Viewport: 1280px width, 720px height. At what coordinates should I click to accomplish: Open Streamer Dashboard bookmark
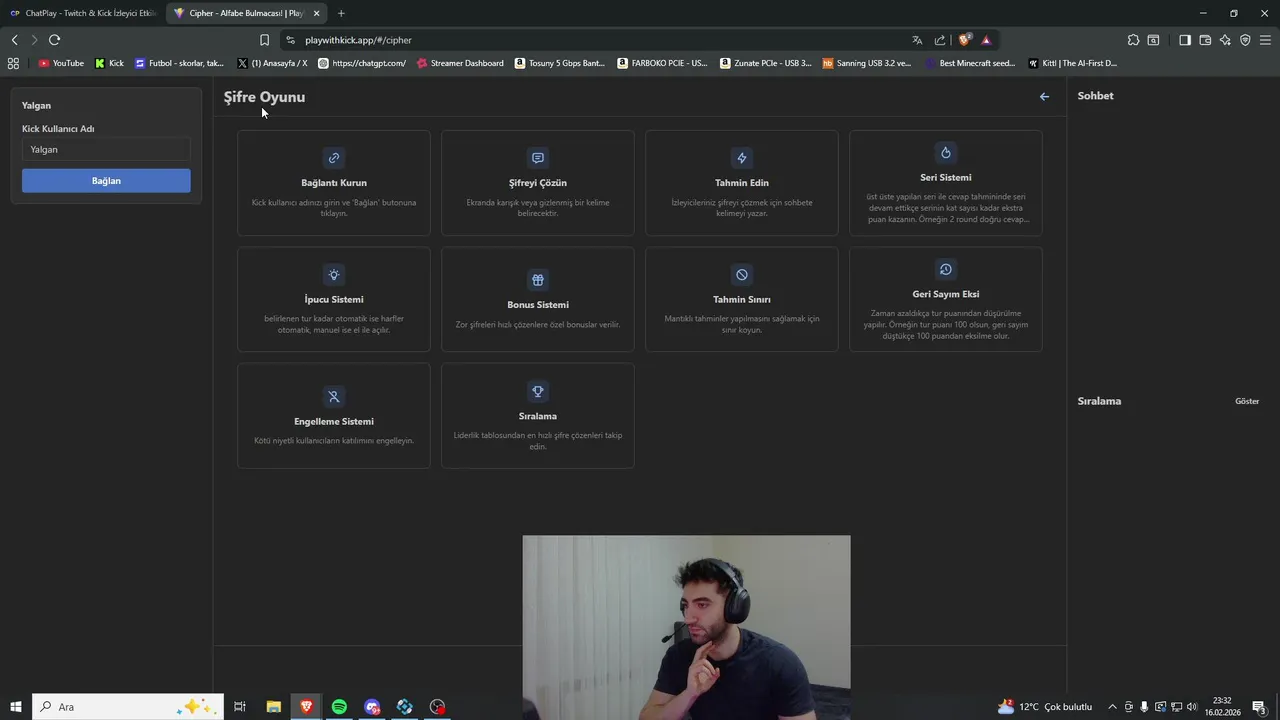tap(460, 63)
